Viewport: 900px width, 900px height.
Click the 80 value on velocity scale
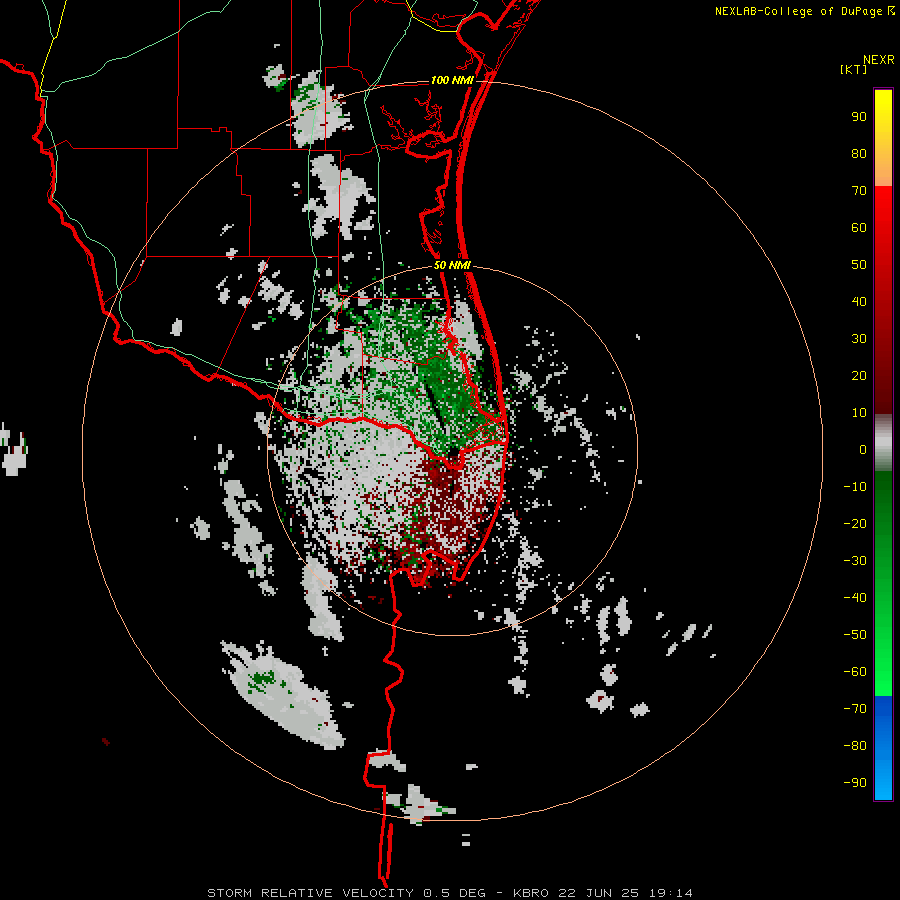[x=859, y=153]
